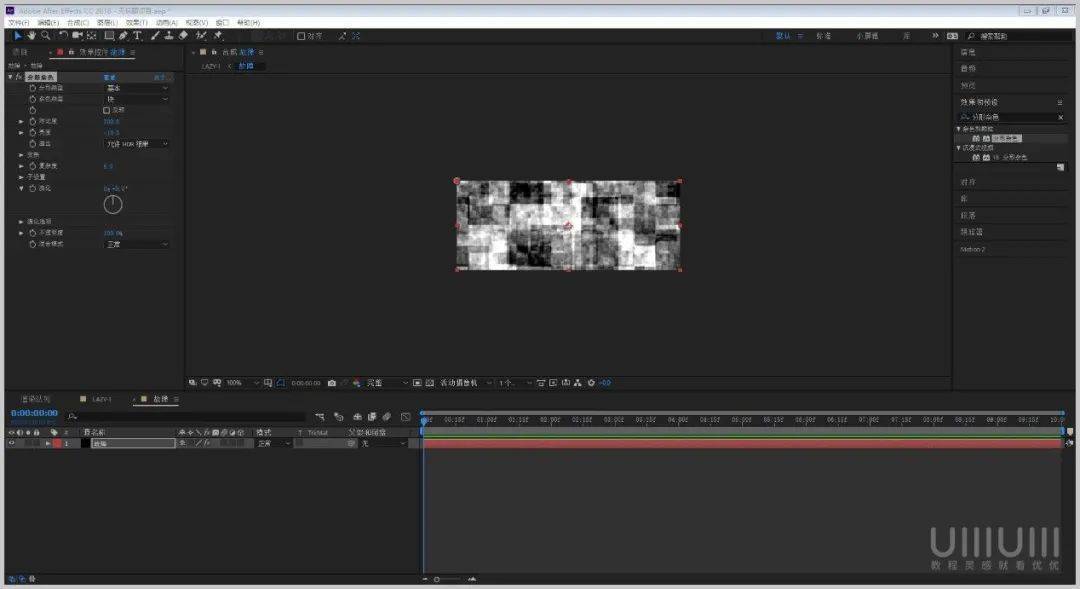Select the Rotation tool
1080x589 pixels.
click(63, 36)
